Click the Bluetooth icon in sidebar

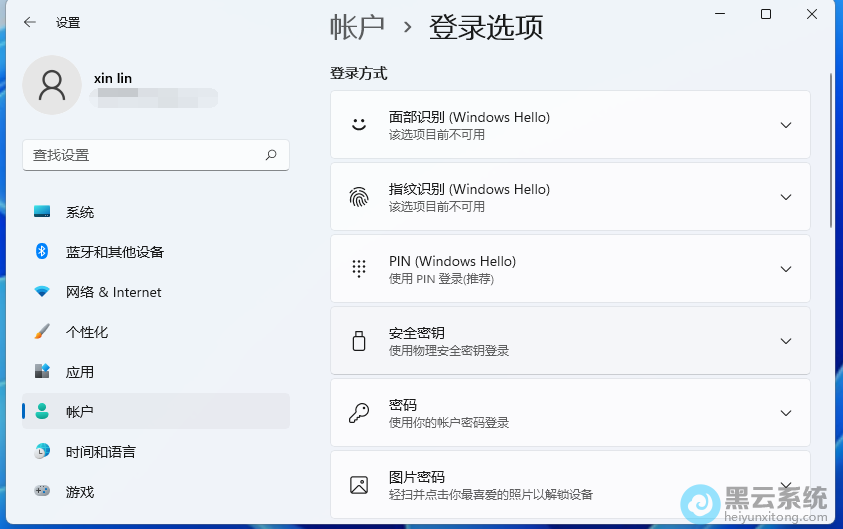click(42, 251)
